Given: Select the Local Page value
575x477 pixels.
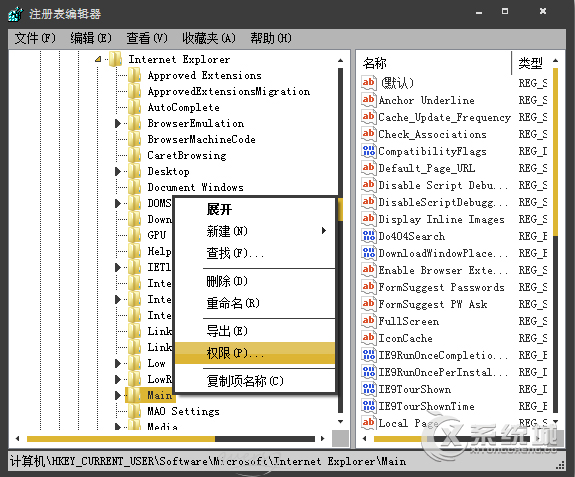Looking at the screenshot, I should [408, 423].
